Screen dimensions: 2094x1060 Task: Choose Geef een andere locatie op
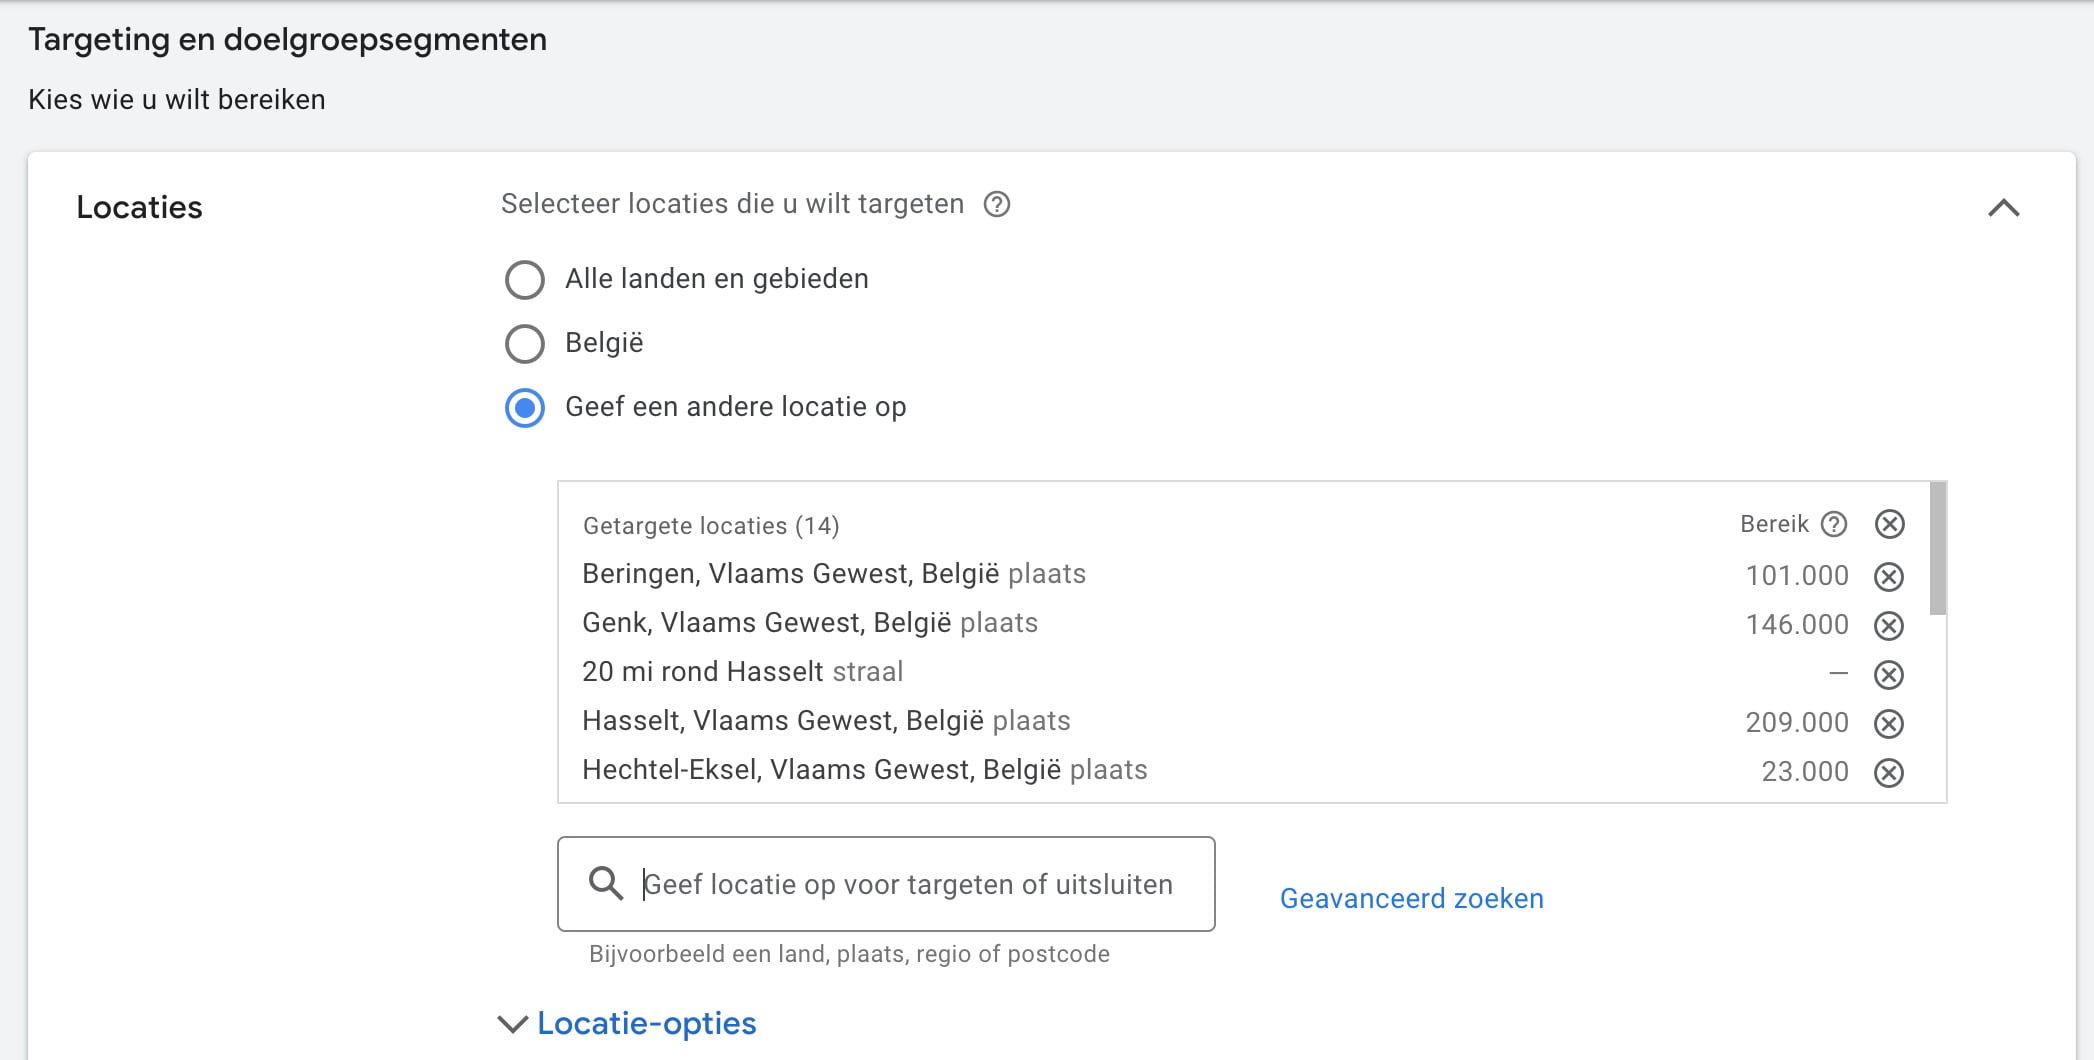tap(525, 408)
